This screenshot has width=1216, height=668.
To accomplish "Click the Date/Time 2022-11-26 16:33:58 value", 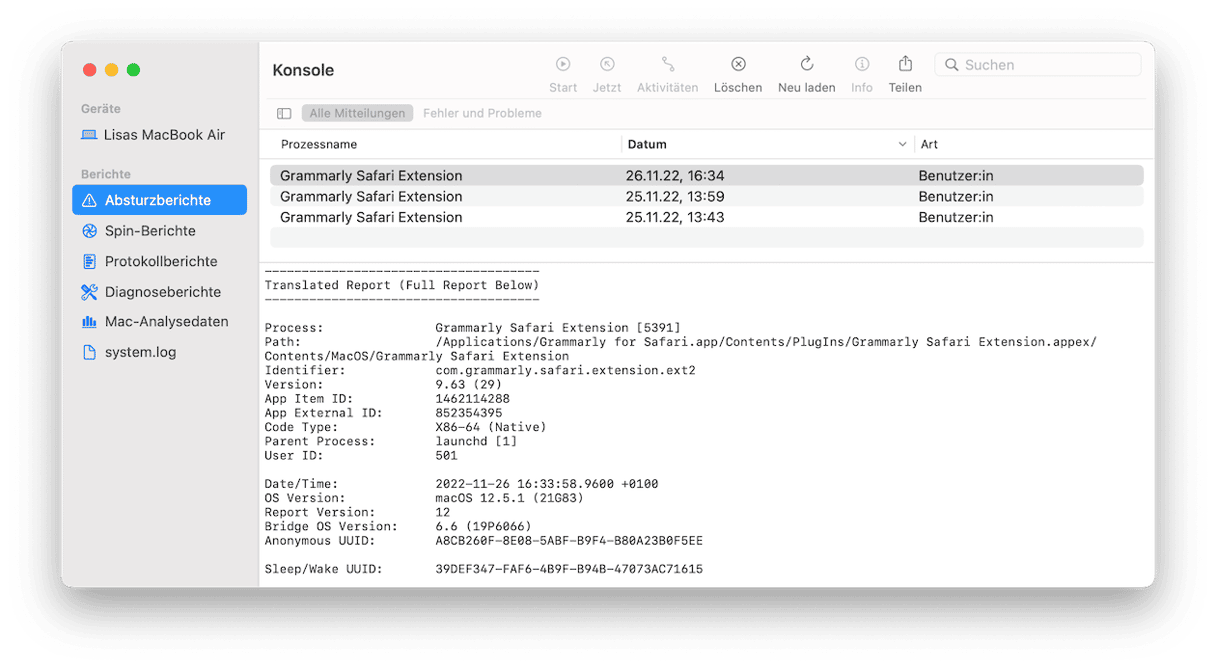I will pos(547,484).
